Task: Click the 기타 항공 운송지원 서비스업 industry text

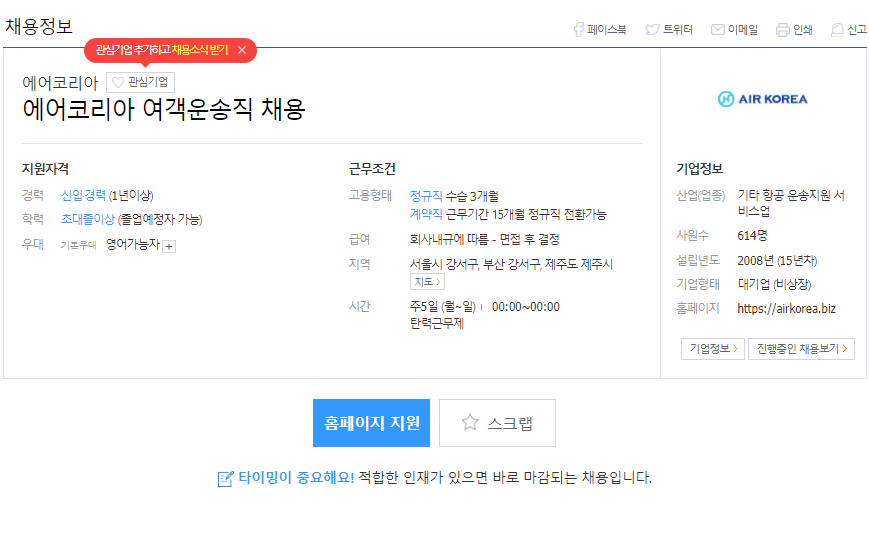Action: (x=791, y=203)
